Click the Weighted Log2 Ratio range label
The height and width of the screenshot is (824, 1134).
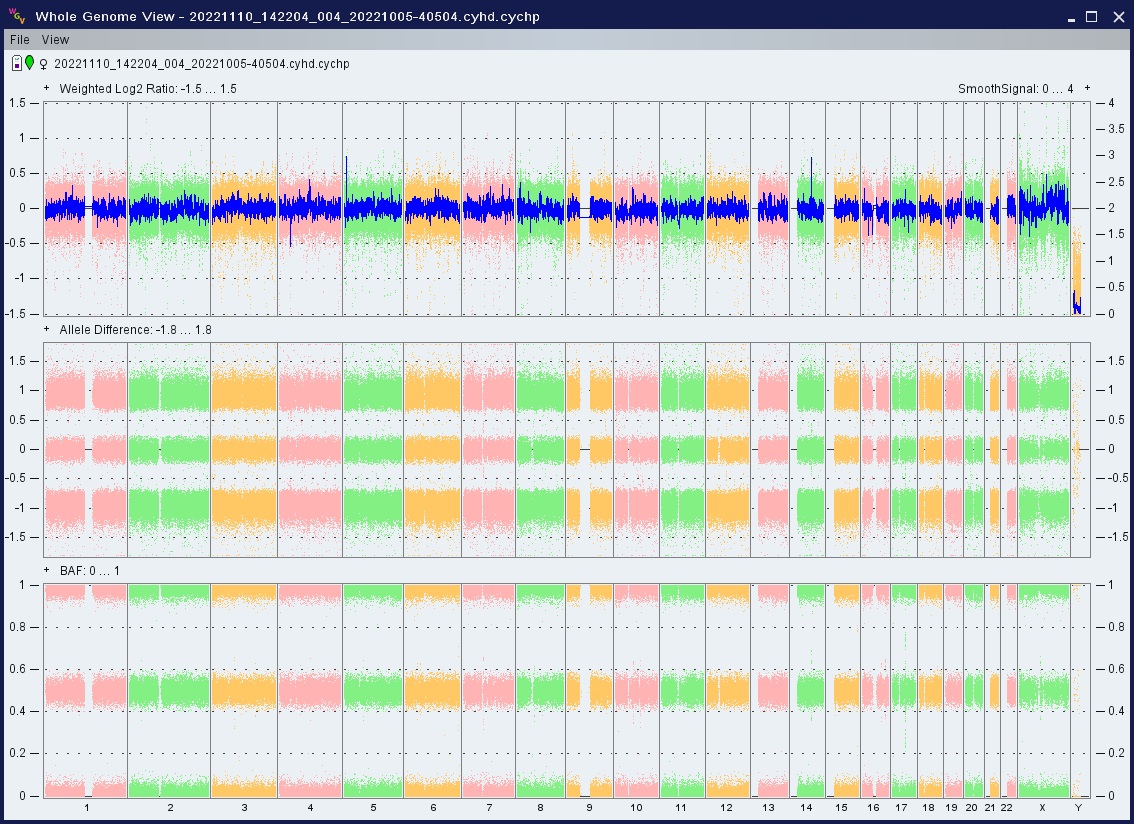[x=148, y=89]
